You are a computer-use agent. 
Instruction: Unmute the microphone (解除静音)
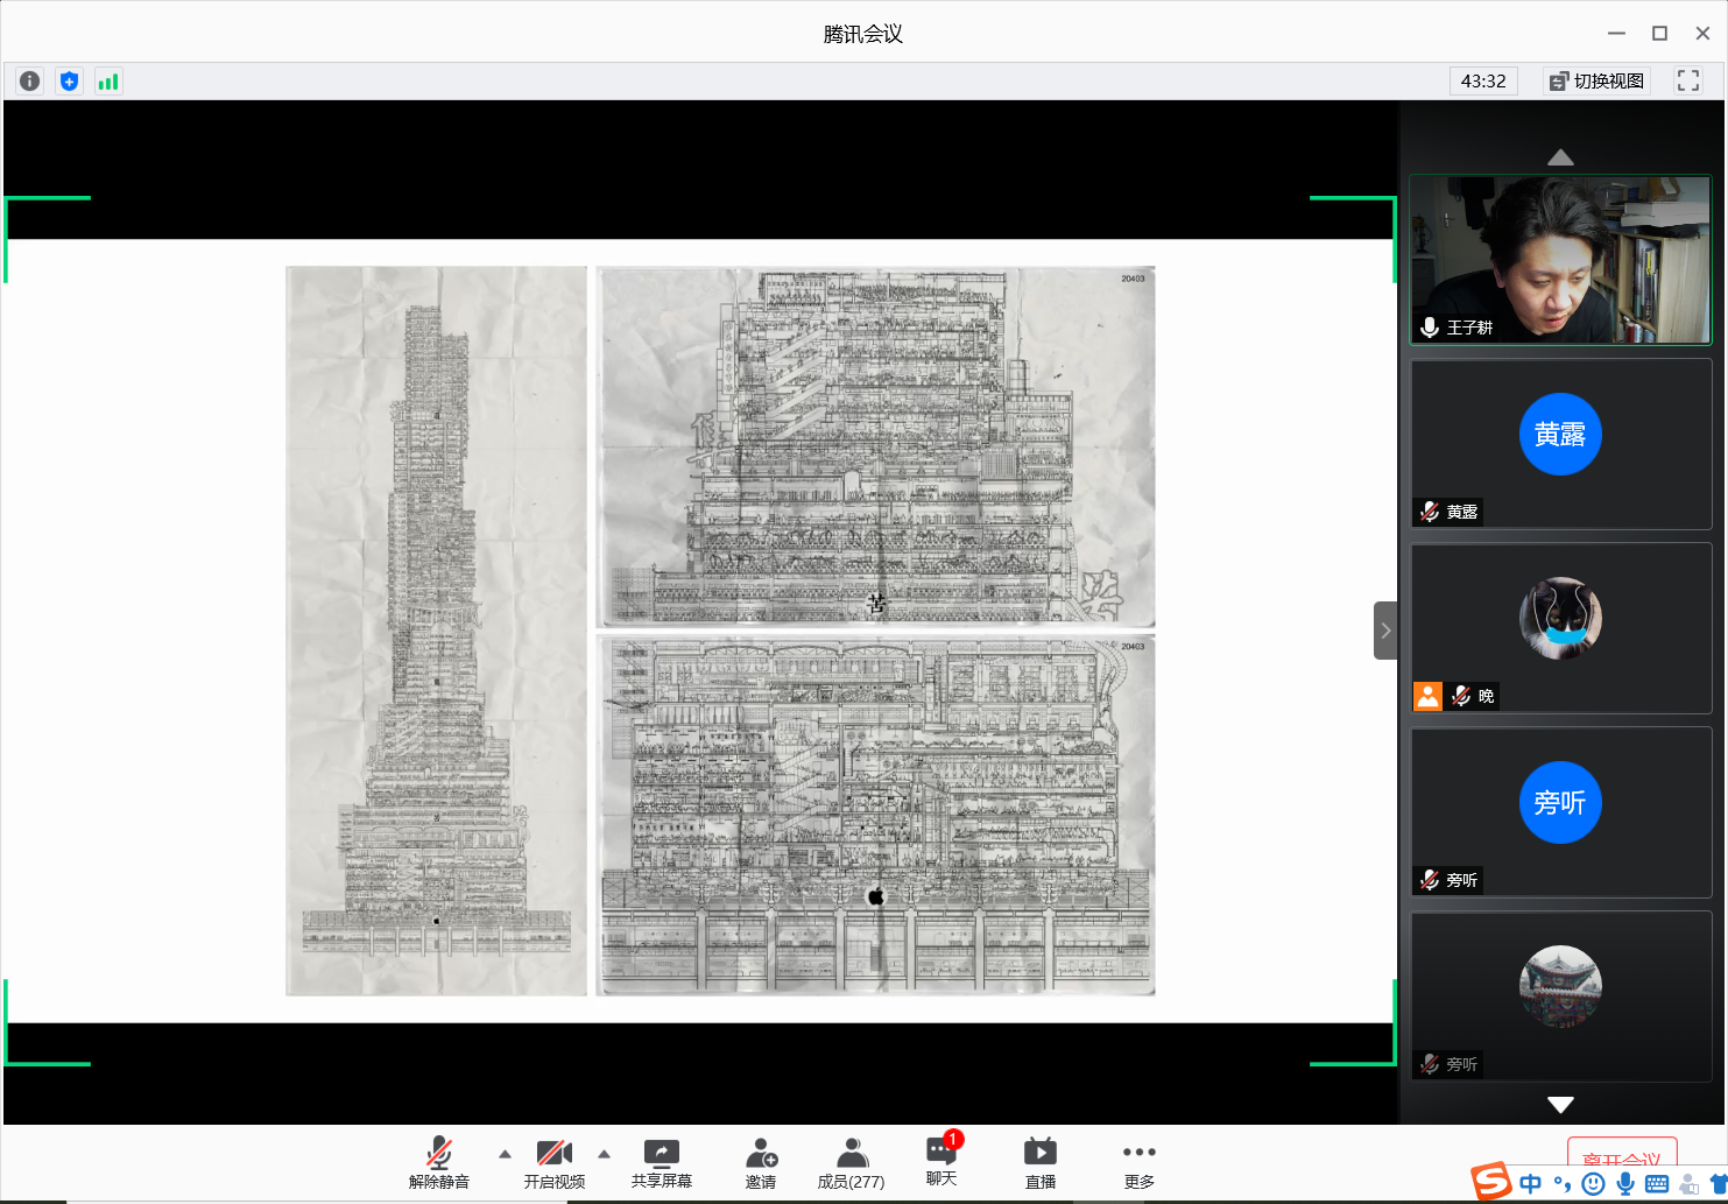coord(439,1163)
